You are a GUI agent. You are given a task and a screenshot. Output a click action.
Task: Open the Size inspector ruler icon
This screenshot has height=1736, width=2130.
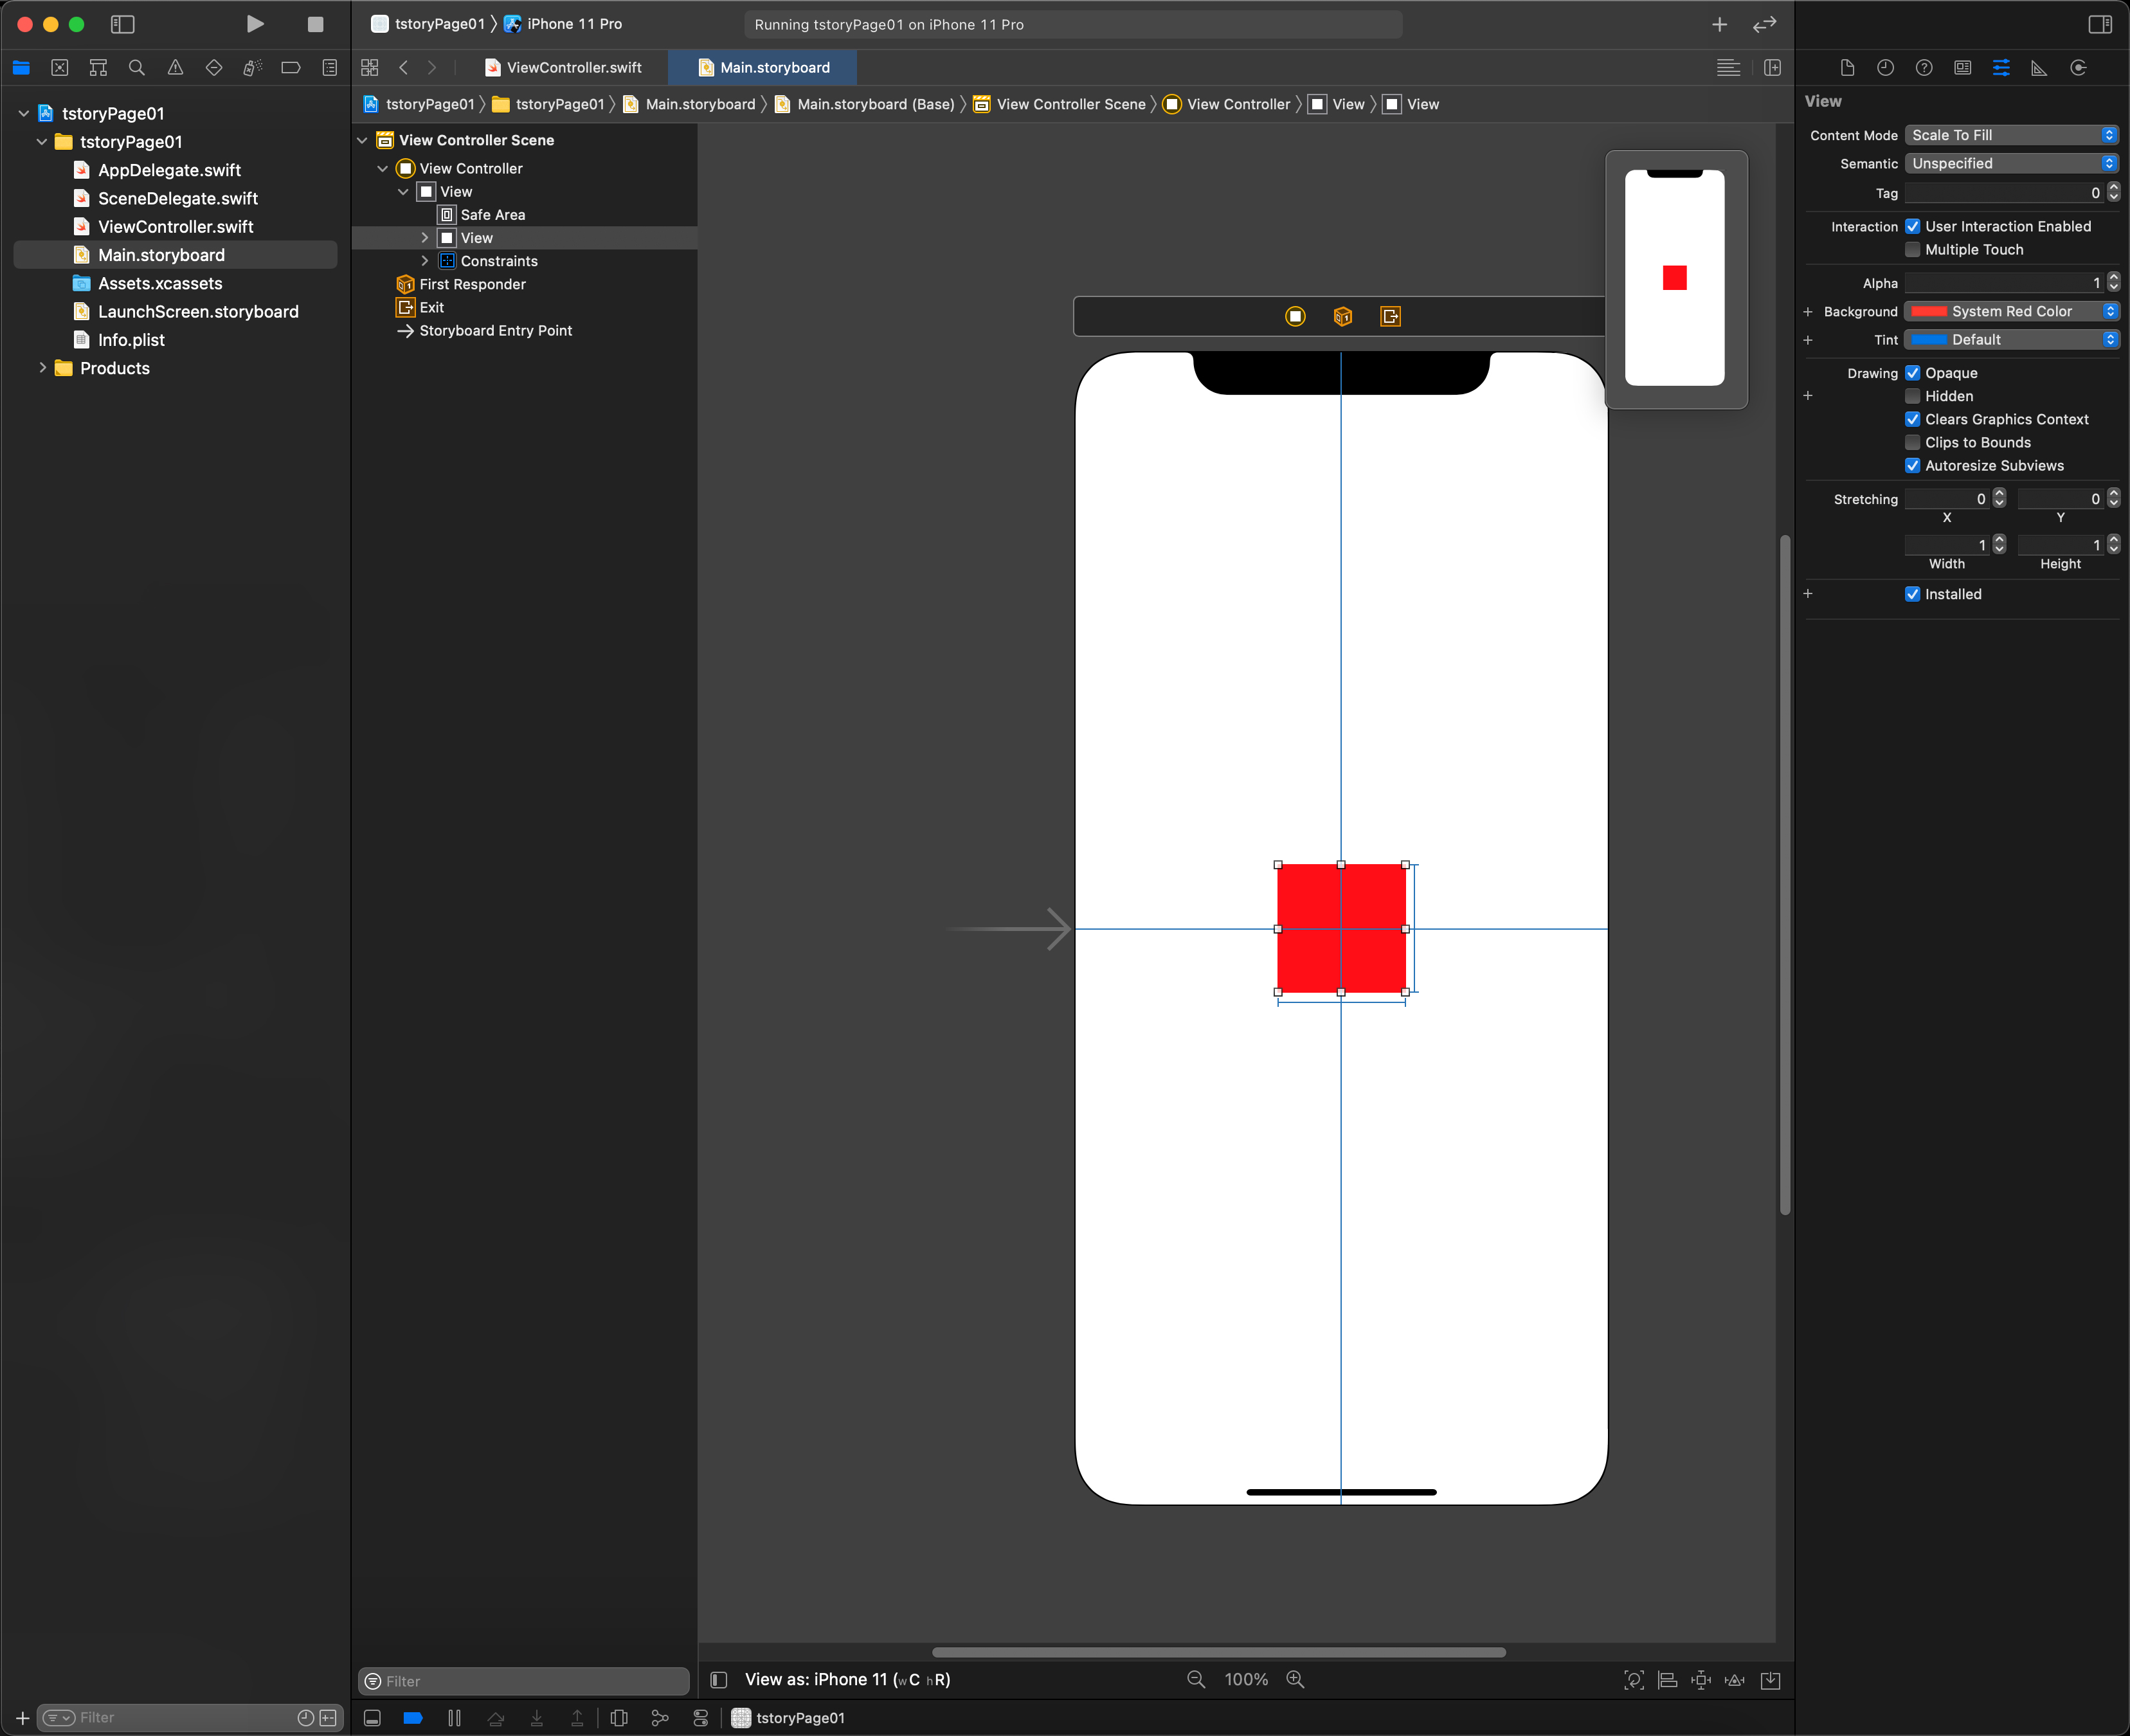pyautogui.click(x=2039, y=68)
